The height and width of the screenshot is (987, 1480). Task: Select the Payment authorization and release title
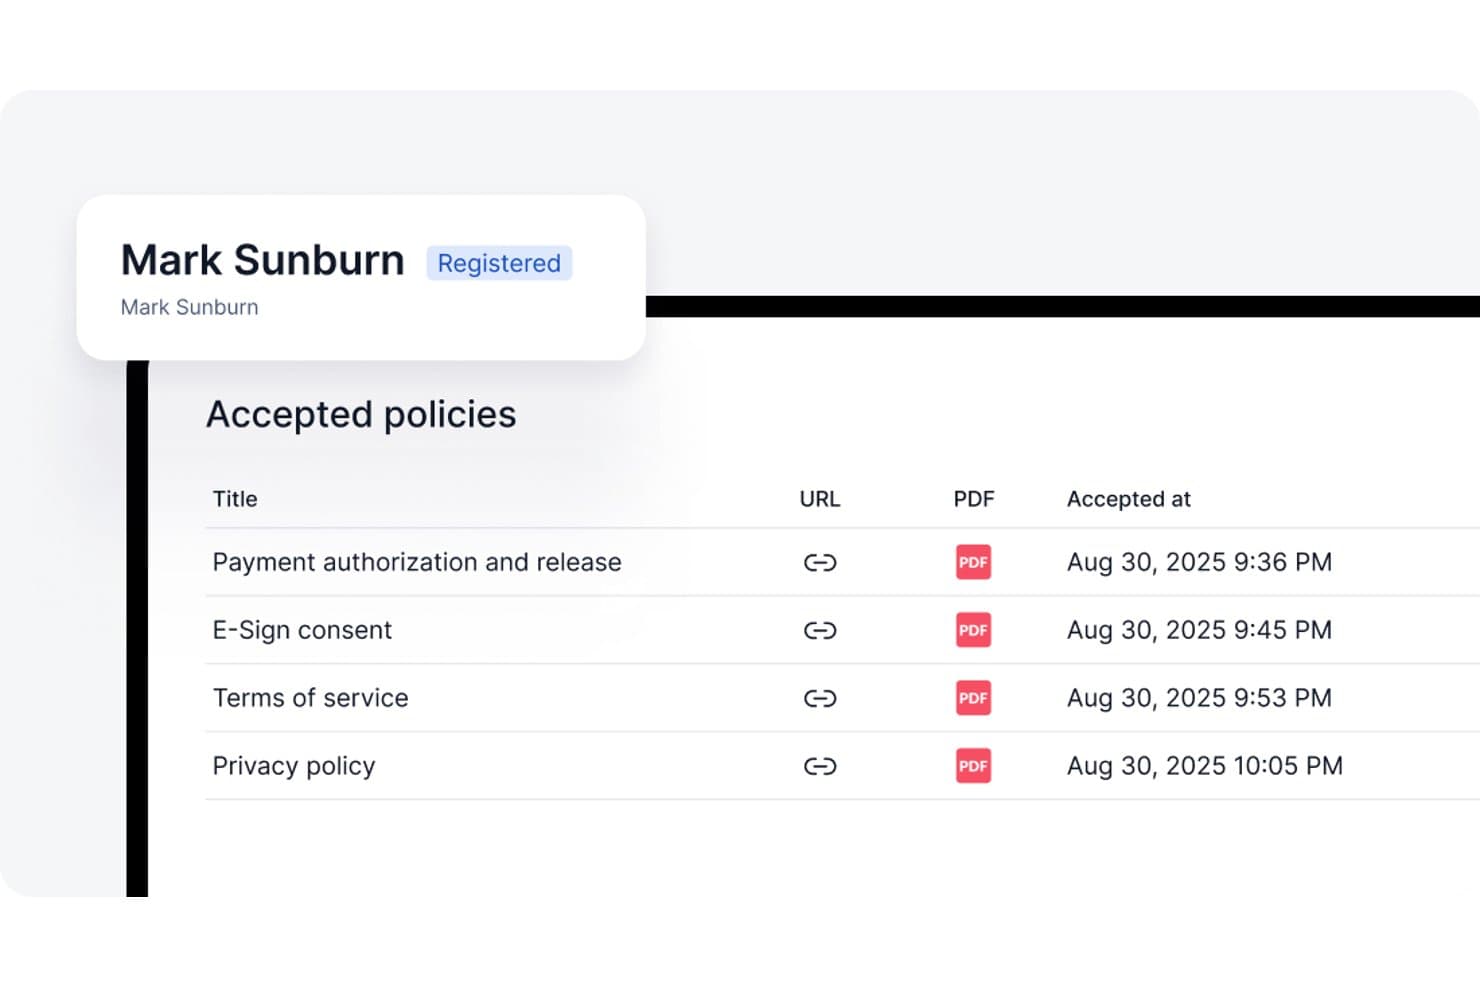417,562
